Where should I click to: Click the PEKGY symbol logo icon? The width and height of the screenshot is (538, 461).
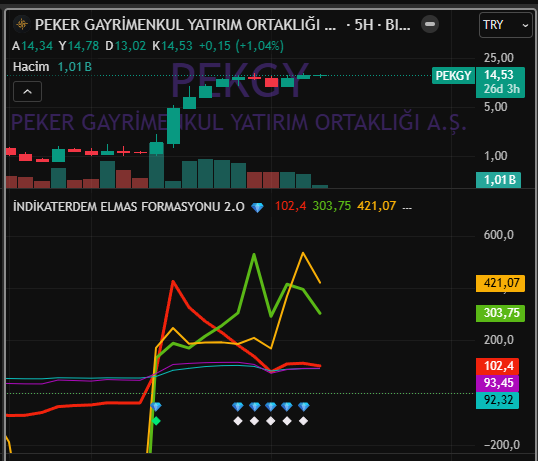(x=22, y=24)
